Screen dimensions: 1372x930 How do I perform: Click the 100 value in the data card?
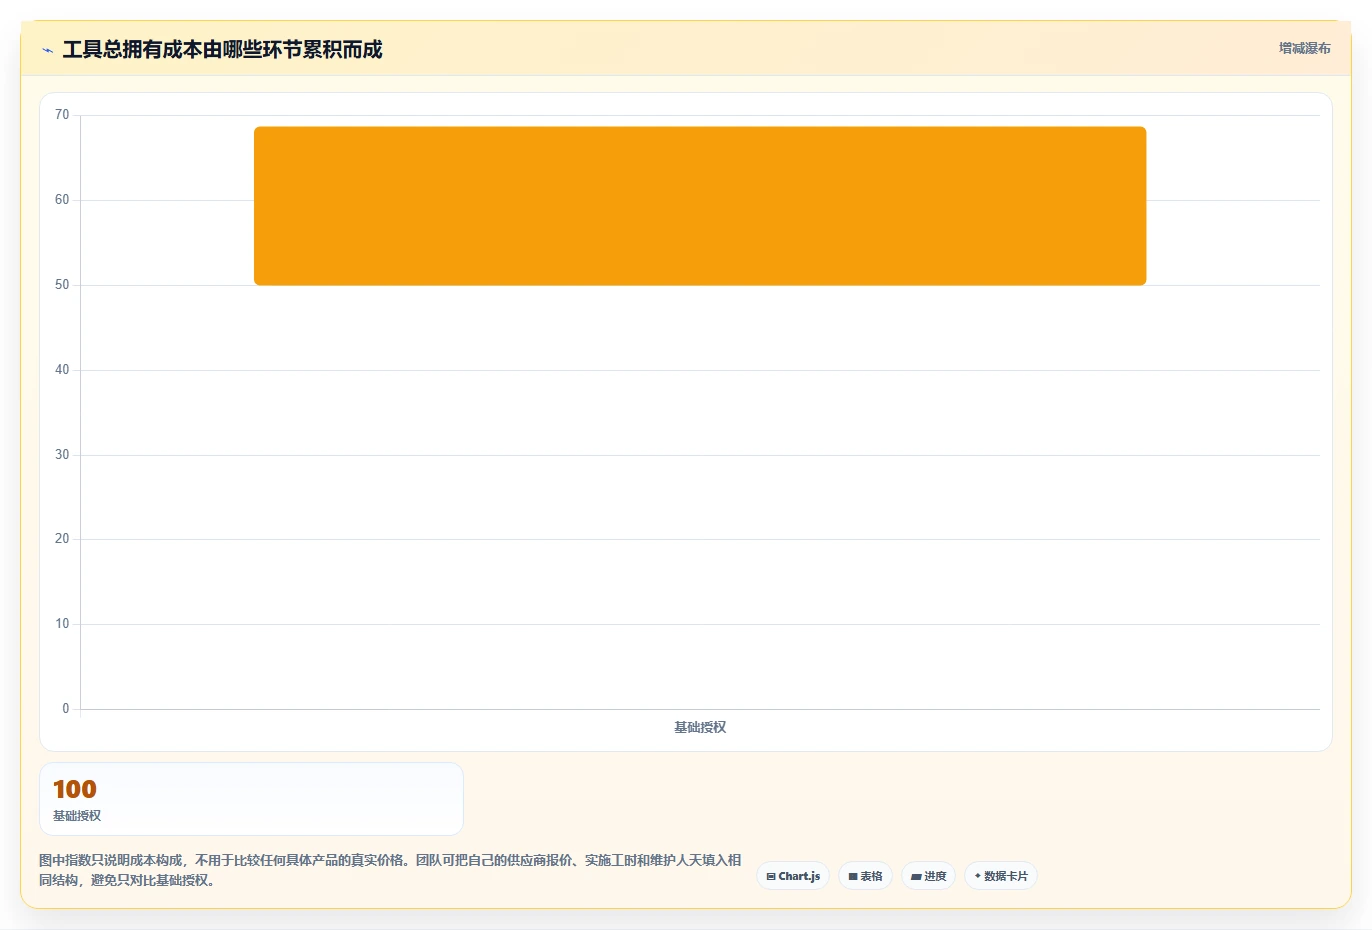tap(75, 789)
